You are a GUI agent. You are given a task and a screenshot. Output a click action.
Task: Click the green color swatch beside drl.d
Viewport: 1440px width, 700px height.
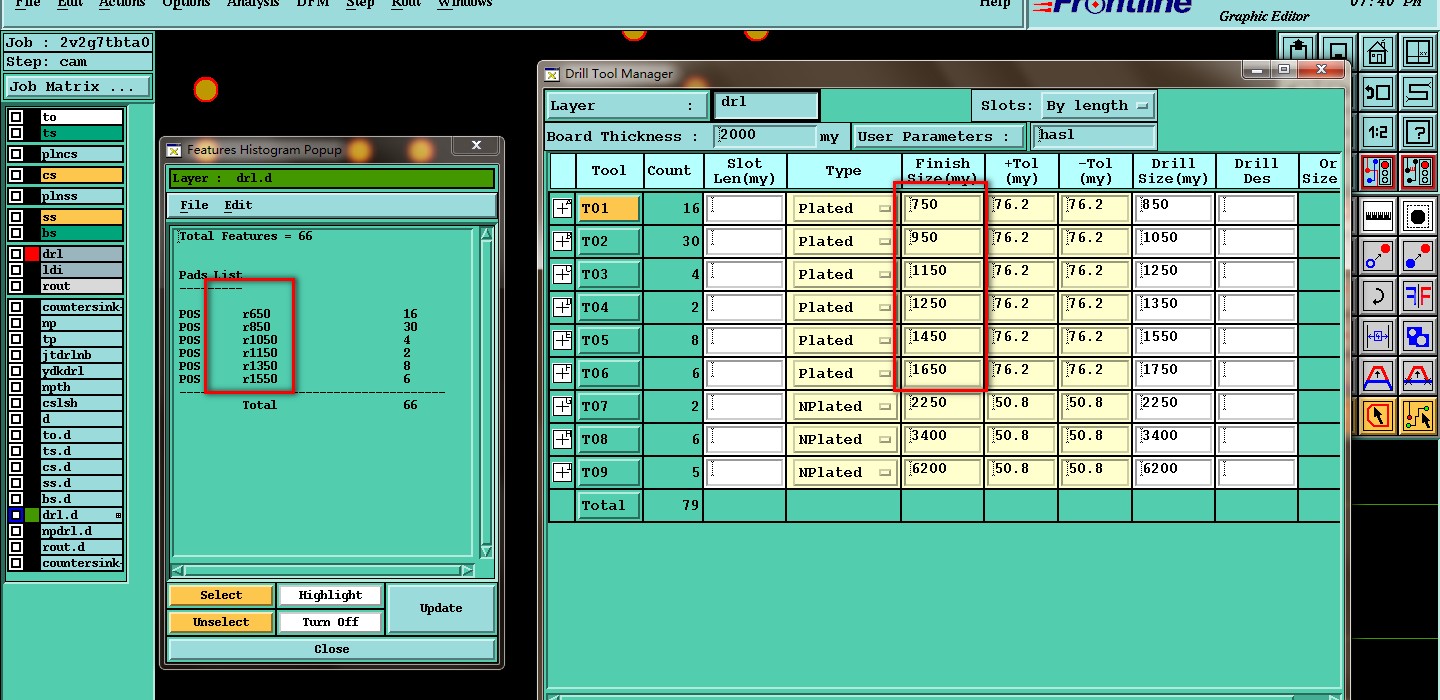coord(32,515)
